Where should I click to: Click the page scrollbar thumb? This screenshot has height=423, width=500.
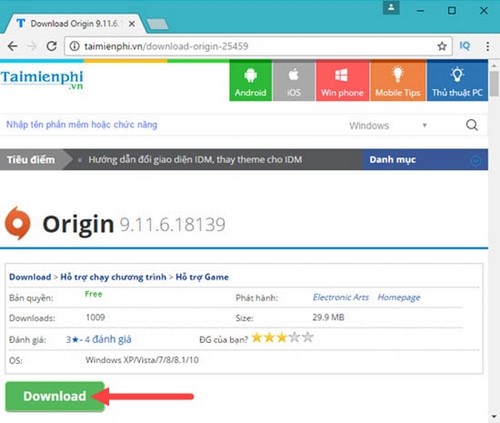(x=494, y=84)
